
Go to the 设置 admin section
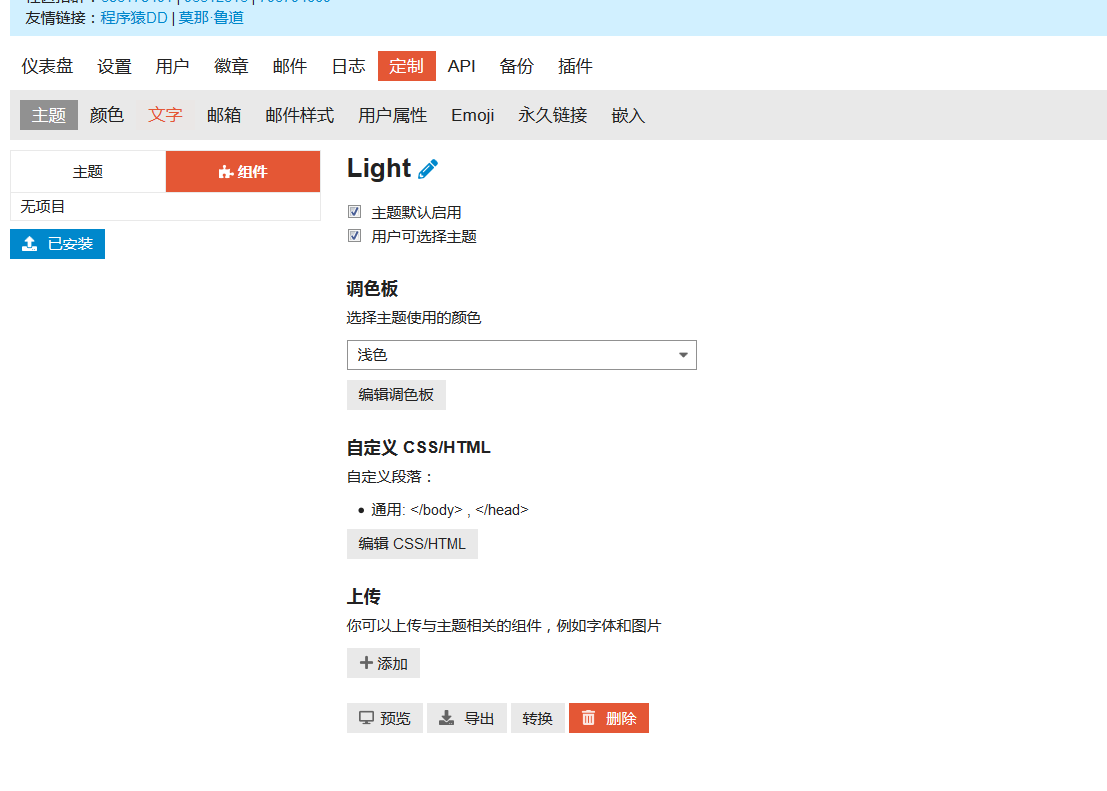[x=114, y=66]
